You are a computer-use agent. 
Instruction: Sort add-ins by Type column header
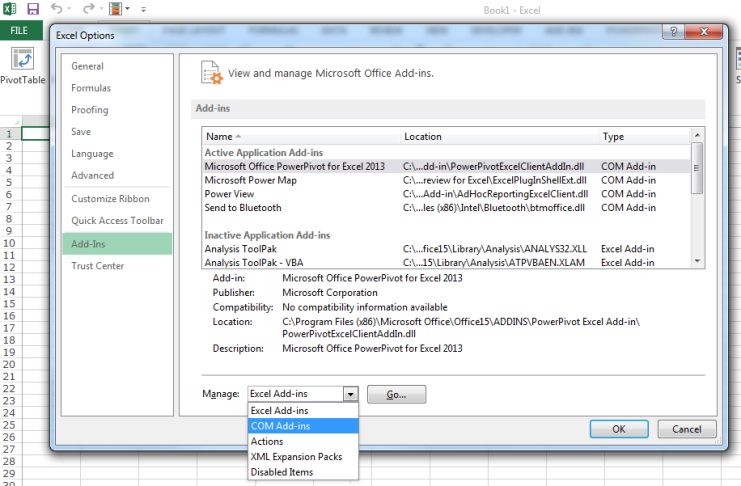[644, 137]
